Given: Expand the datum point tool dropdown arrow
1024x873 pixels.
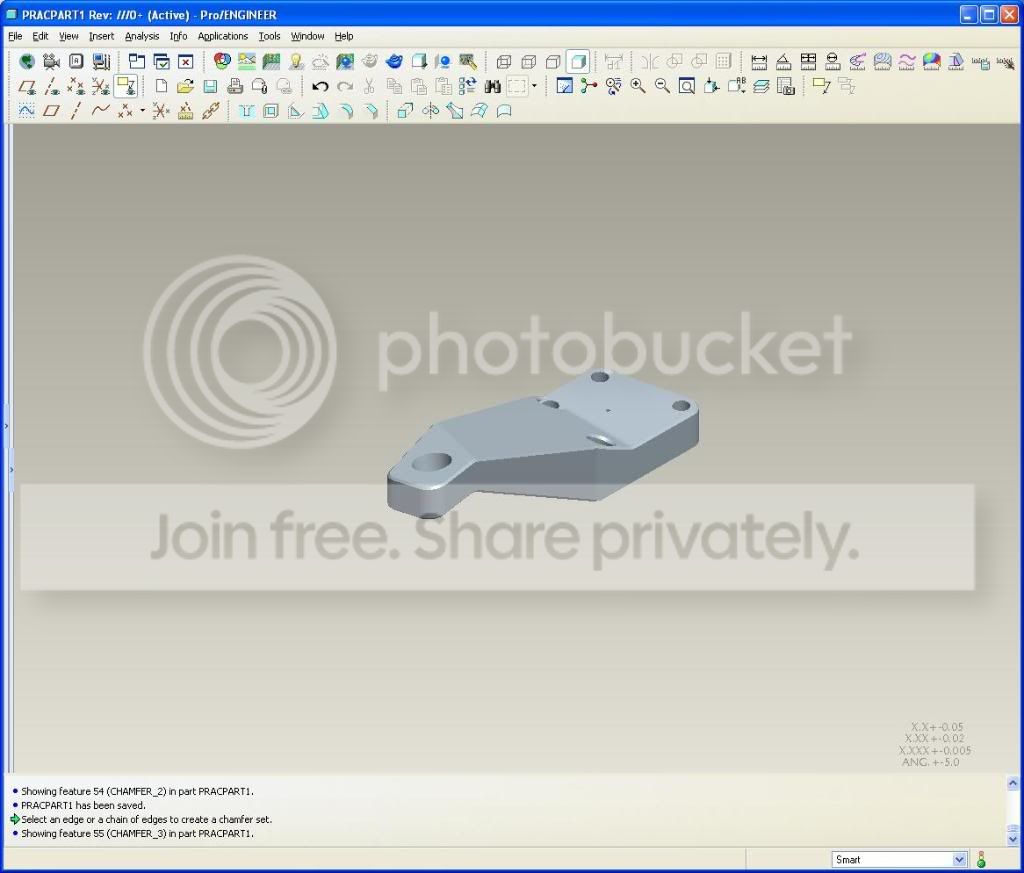Looking at the screenshot, I should [142, 110].
